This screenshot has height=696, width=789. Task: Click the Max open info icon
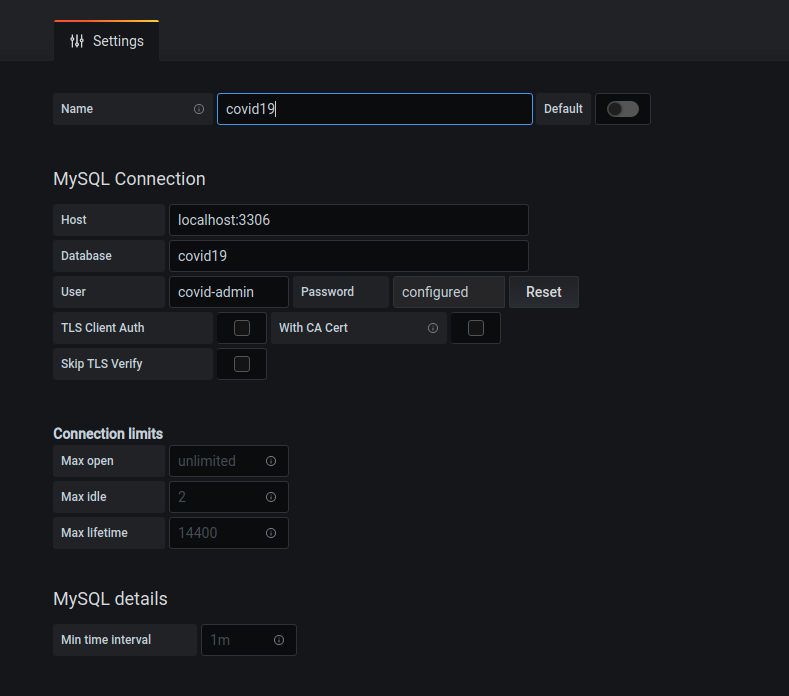(x=271, y=461)
